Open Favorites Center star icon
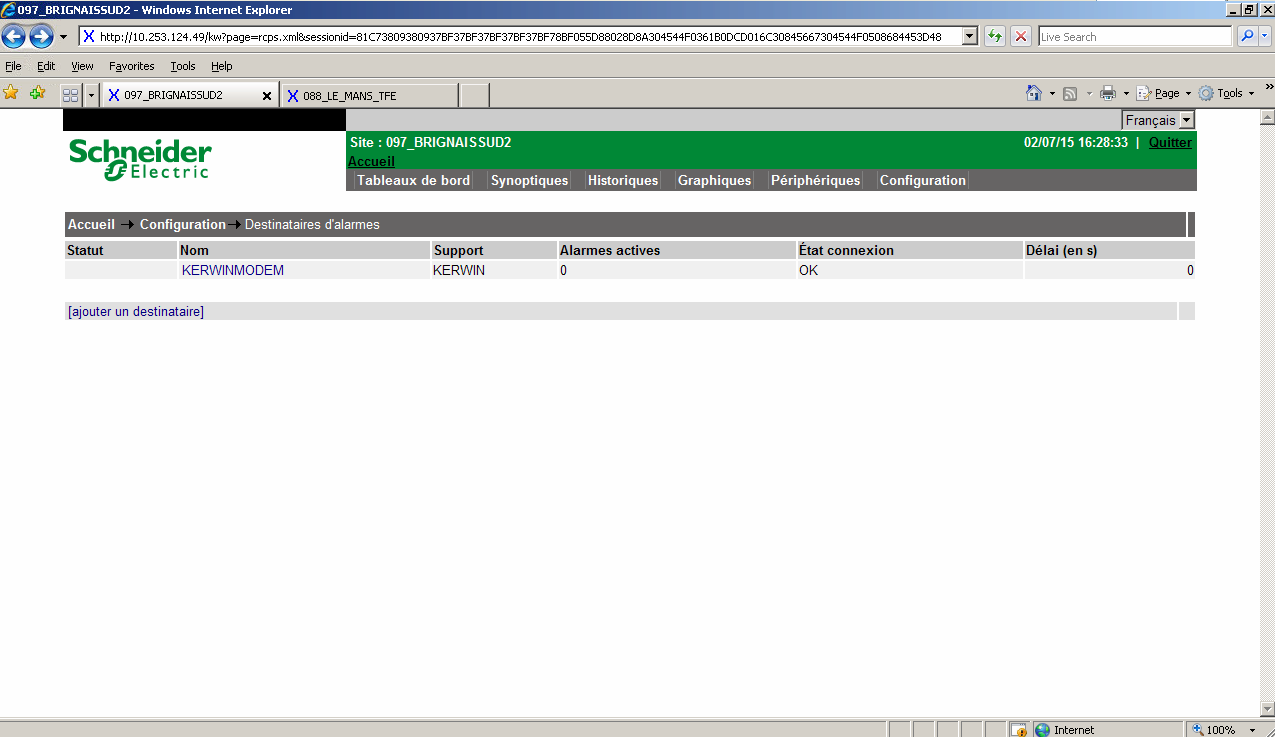 click(x=11, y=94)
